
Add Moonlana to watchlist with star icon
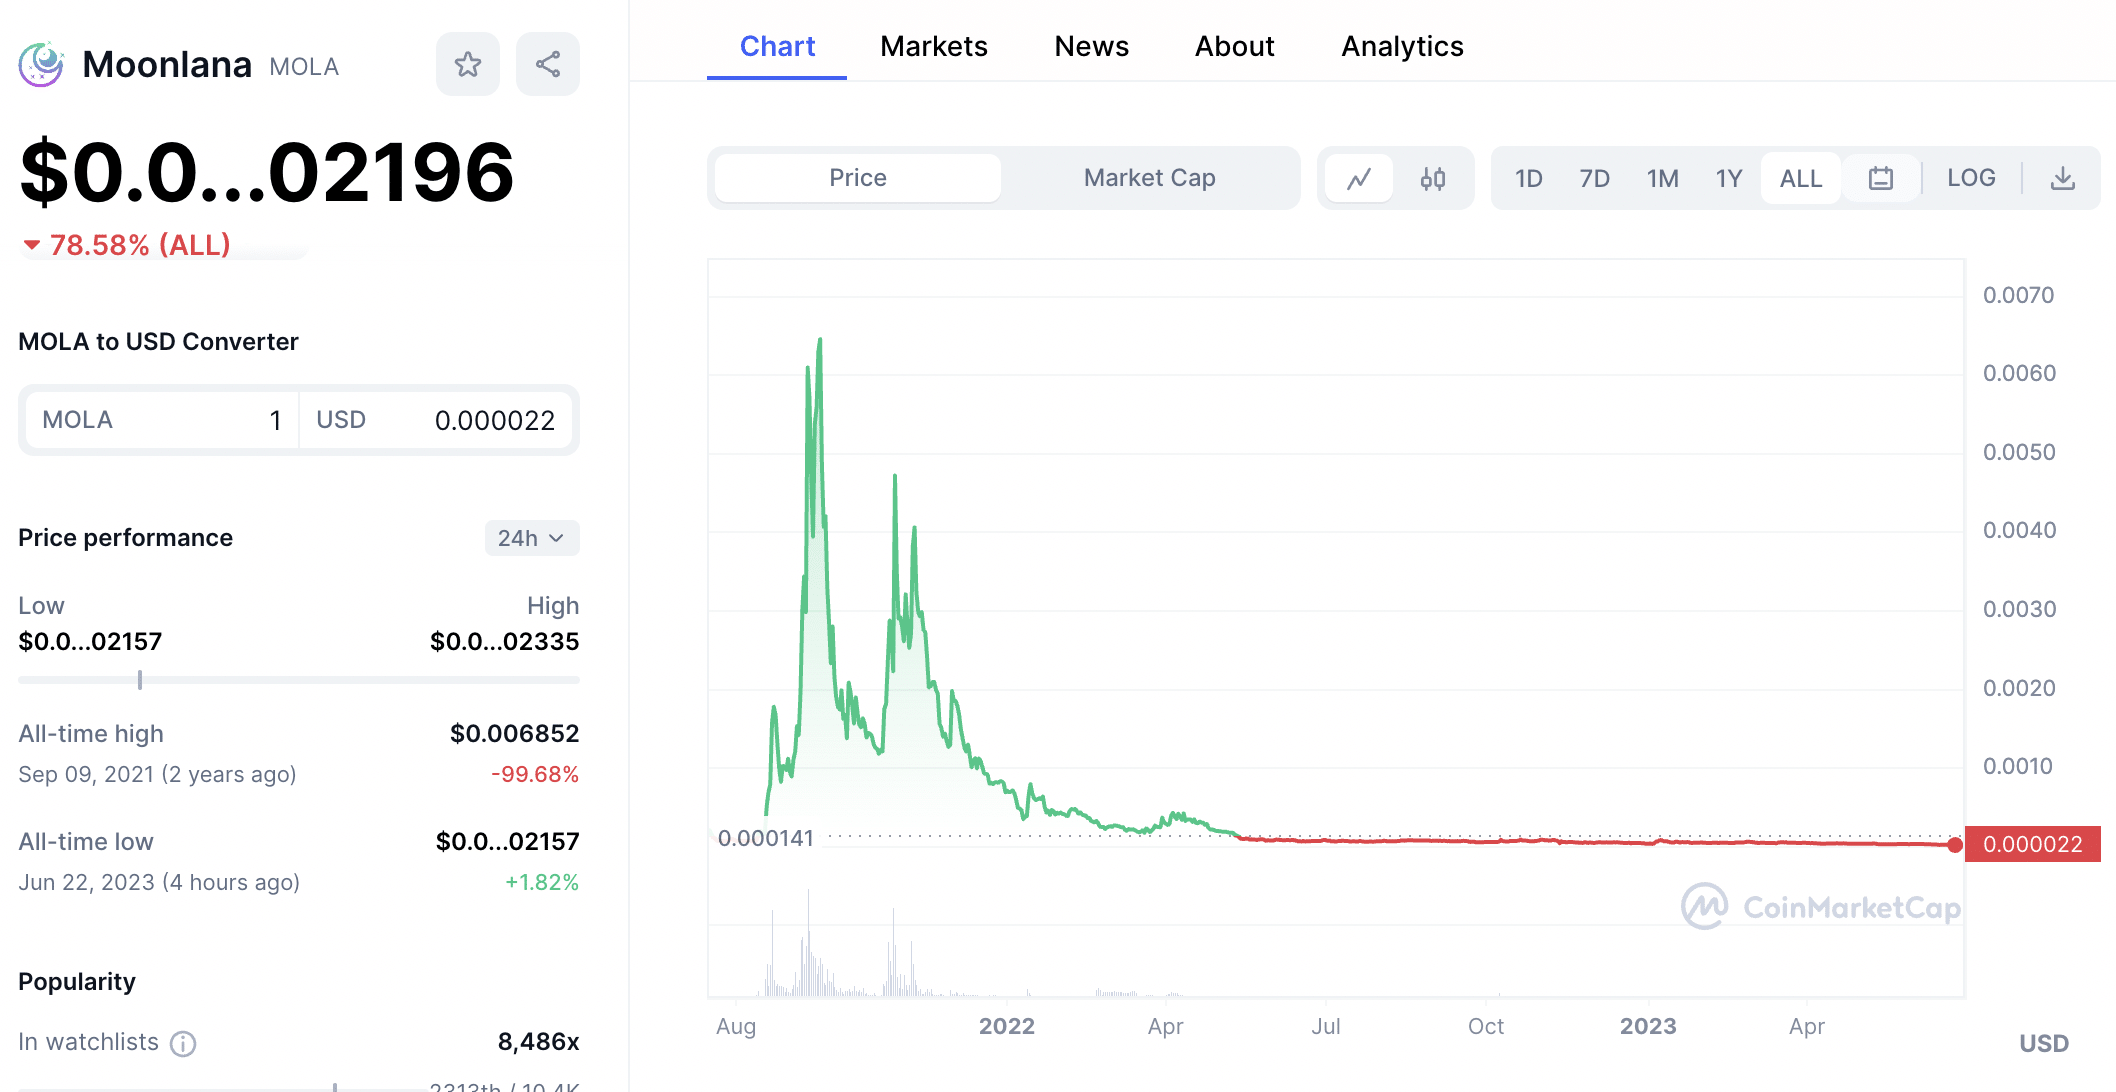(x=467, y=64)
